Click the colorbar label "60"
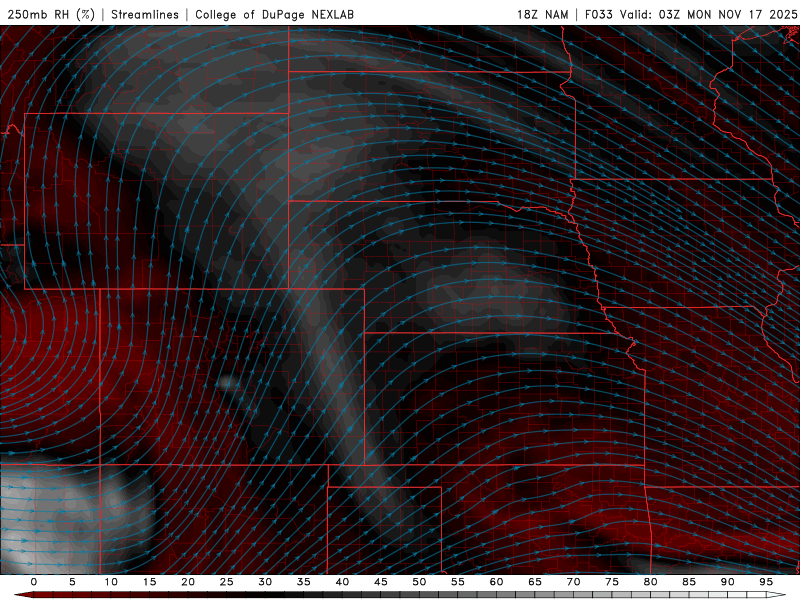The image size is (800, 600). [x=496, y=582]
